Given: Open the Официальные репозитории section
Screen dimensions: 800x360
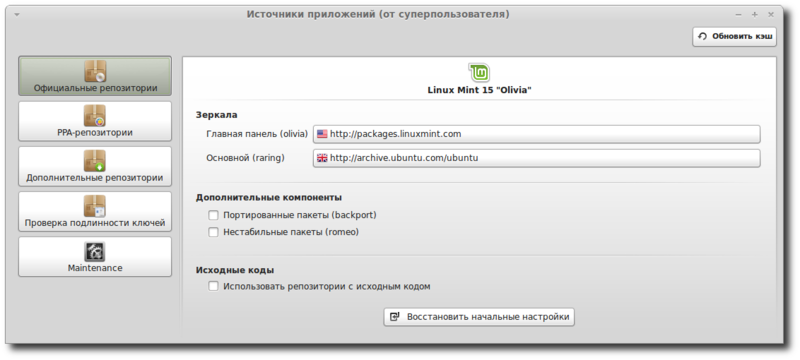Looking at the screenshot, I should [x=95, y=75].
